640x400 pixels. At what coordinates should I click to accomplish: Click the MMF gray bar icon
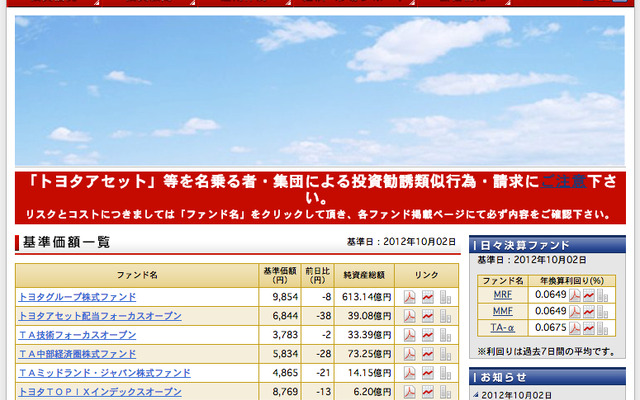click(602, 312)
